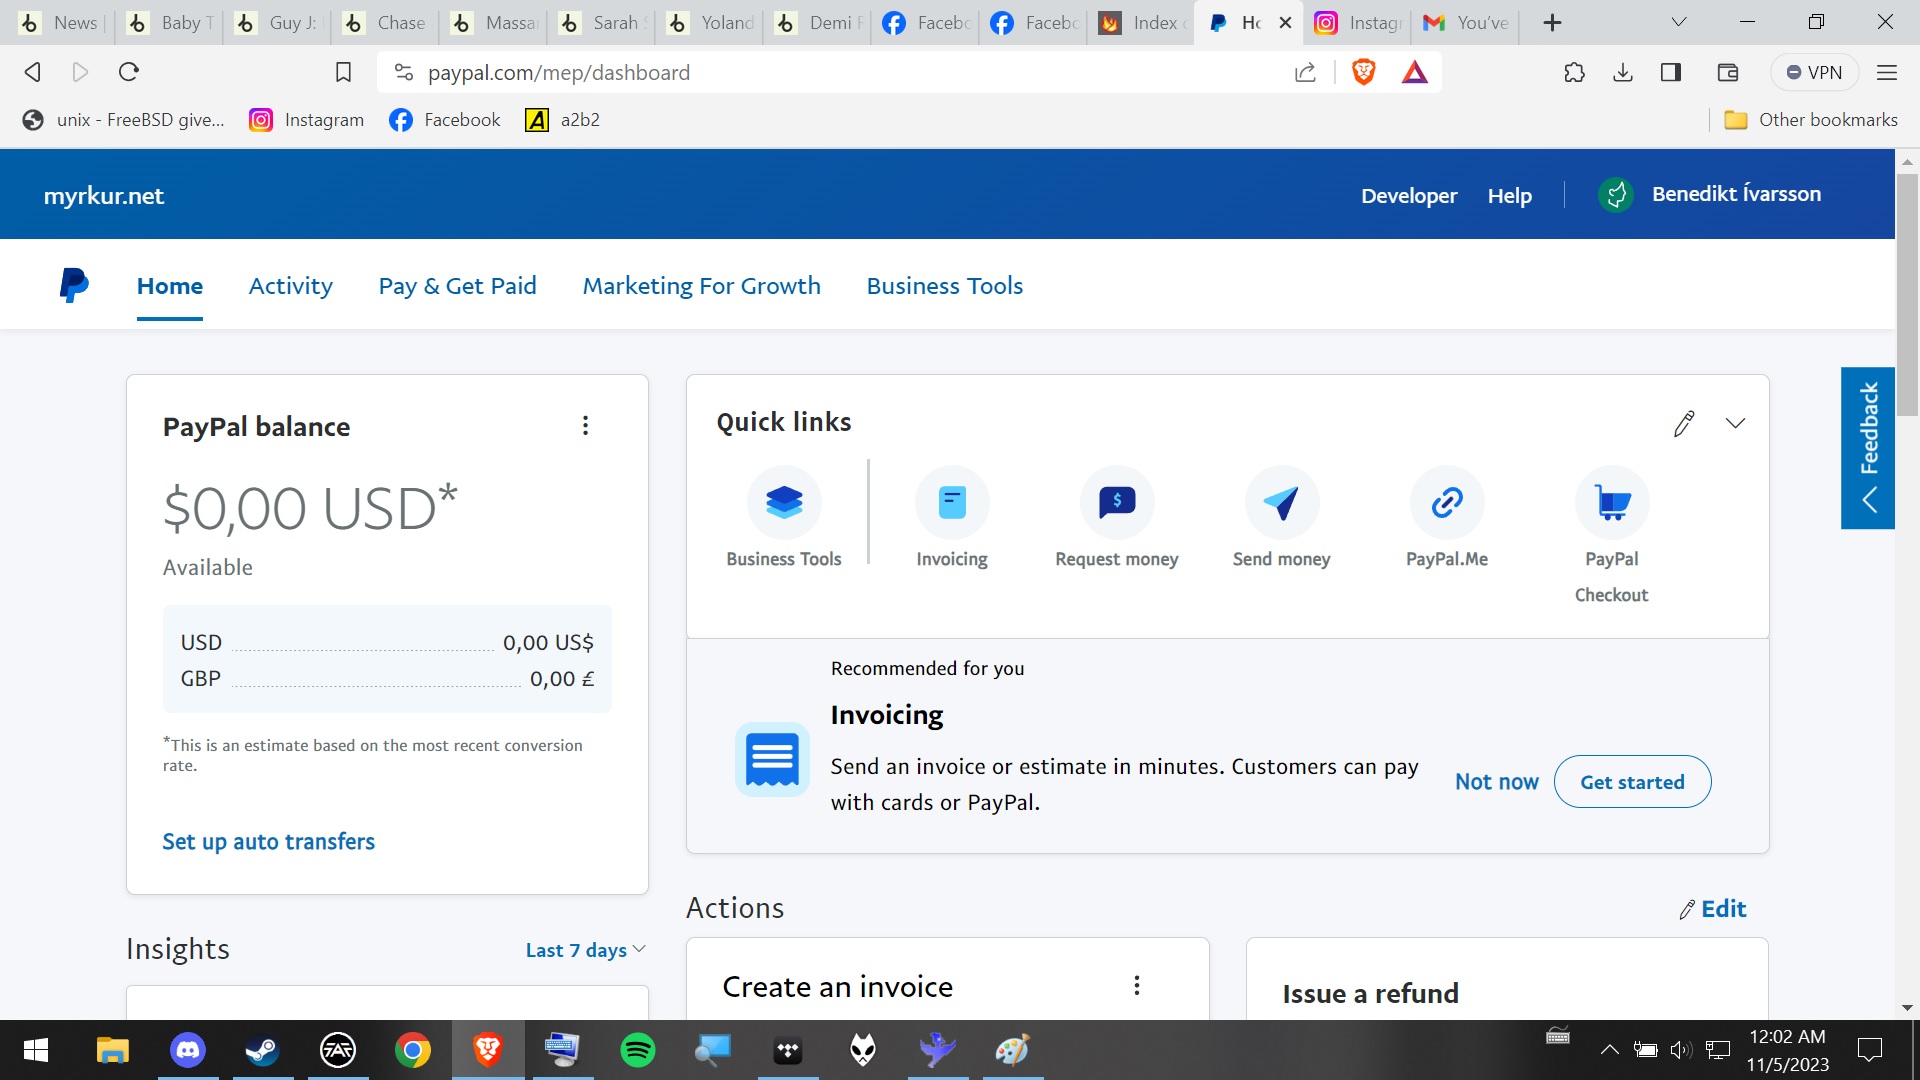Open the Windows notification center
1920x1080 pixels.
(x=1870, y=1050)
